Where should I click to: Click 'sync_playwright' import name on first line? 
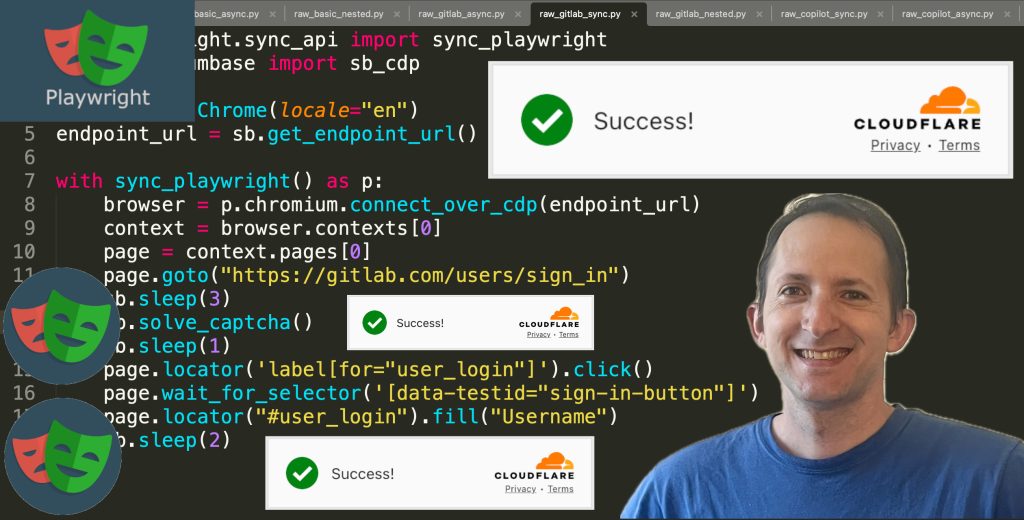pos(519,40)
